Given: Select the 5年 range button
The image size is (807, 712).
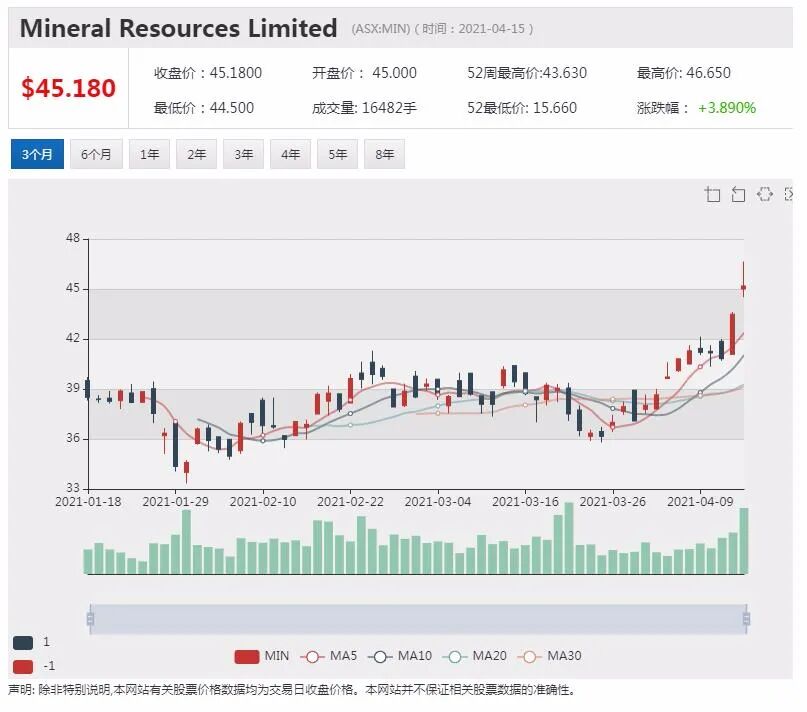Looking at the screenshot, I should pyautogui.click(x=338, y=154).
